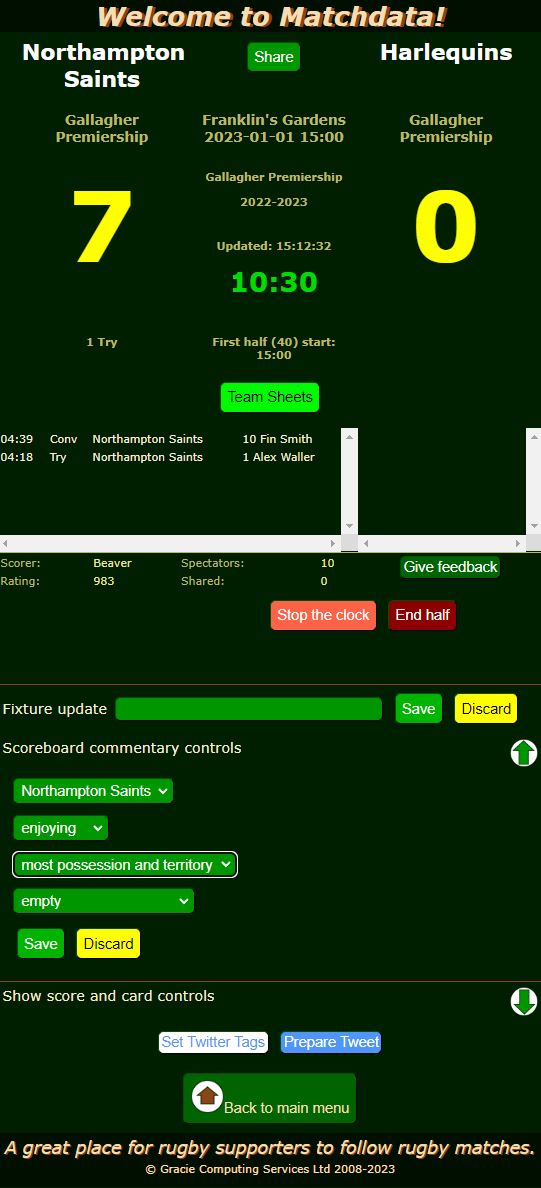Click scorer name 'Beaver'
This screenshot has width=541, height=1188.
112,564
